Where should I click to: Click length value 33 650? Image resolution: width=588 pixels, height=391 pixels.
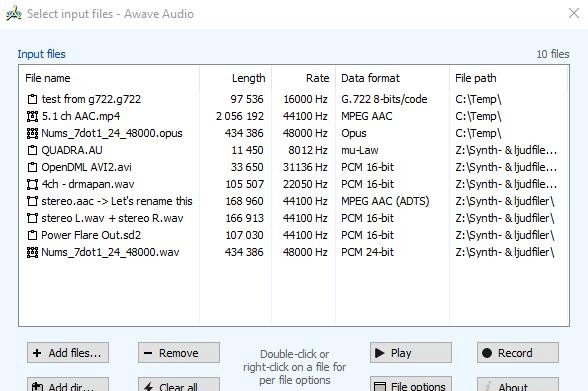247,167
